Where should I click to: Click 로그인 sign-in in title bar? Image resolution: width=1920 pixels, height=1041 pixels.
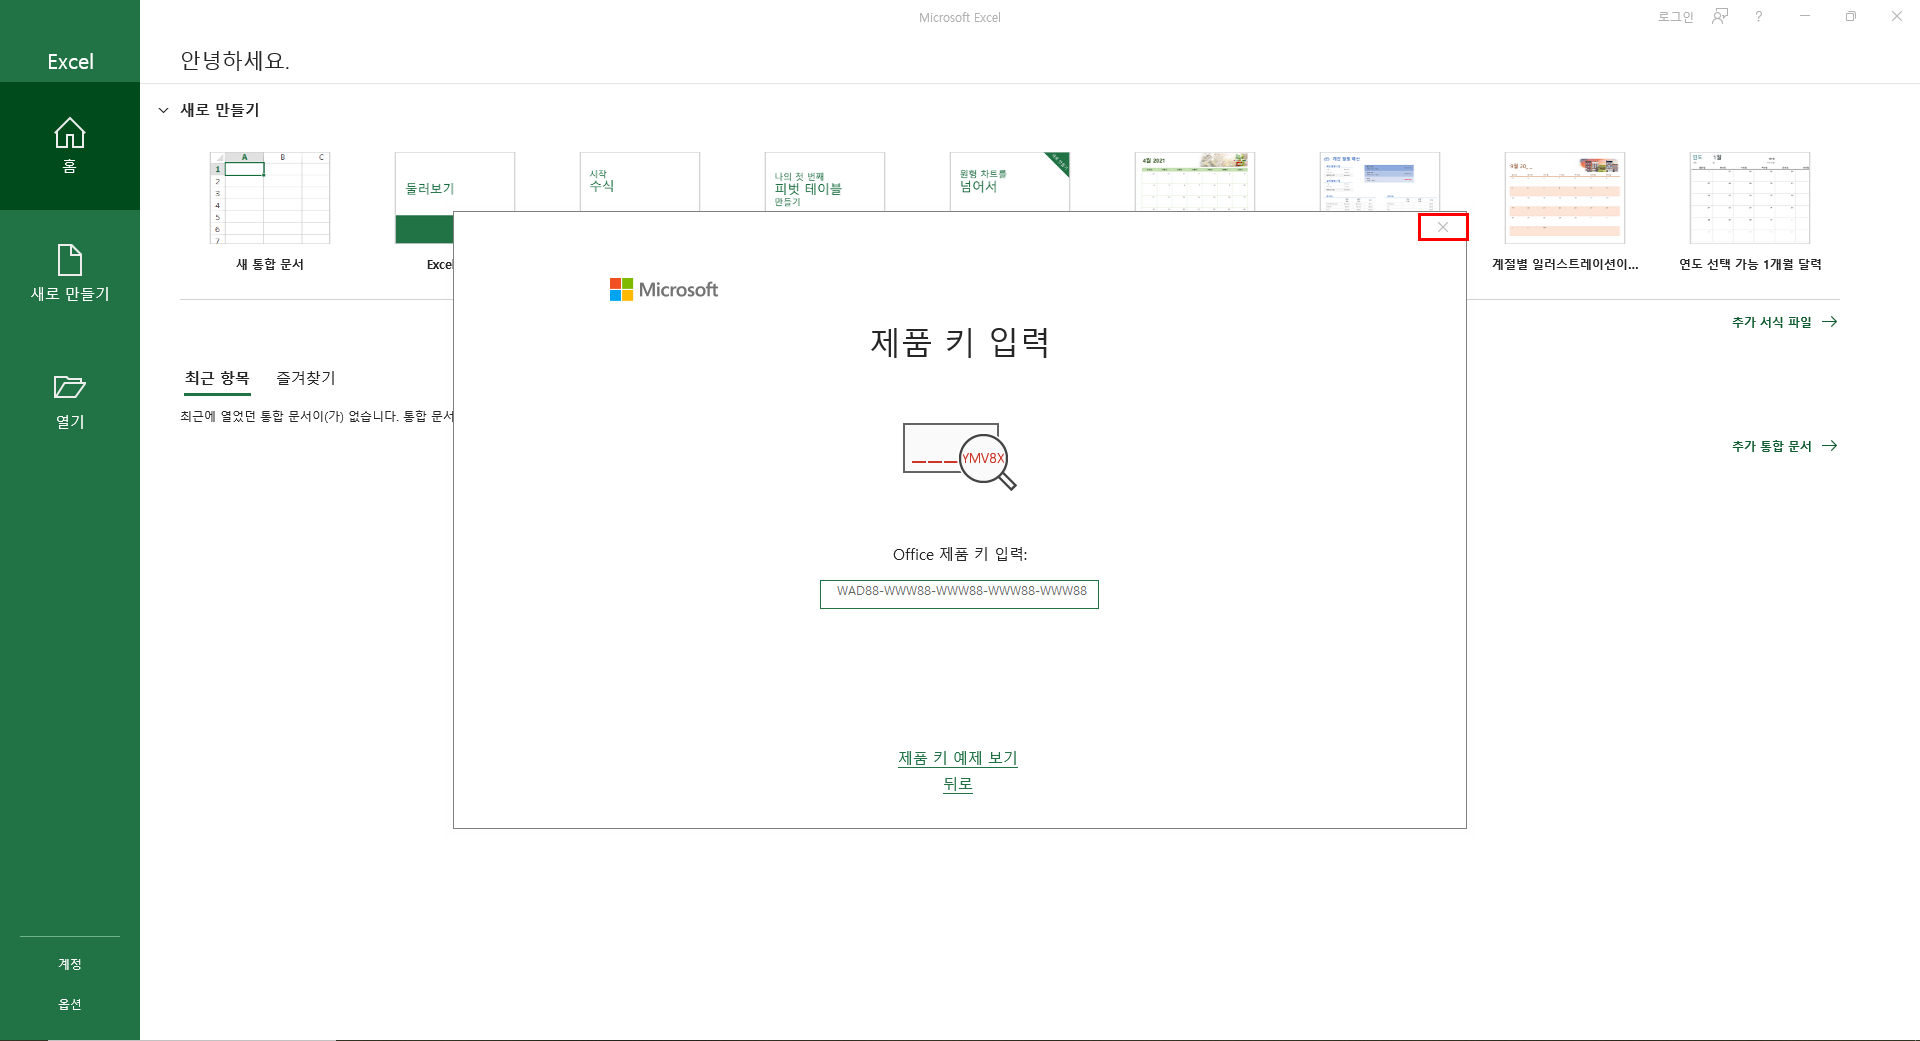(1675, 17)
